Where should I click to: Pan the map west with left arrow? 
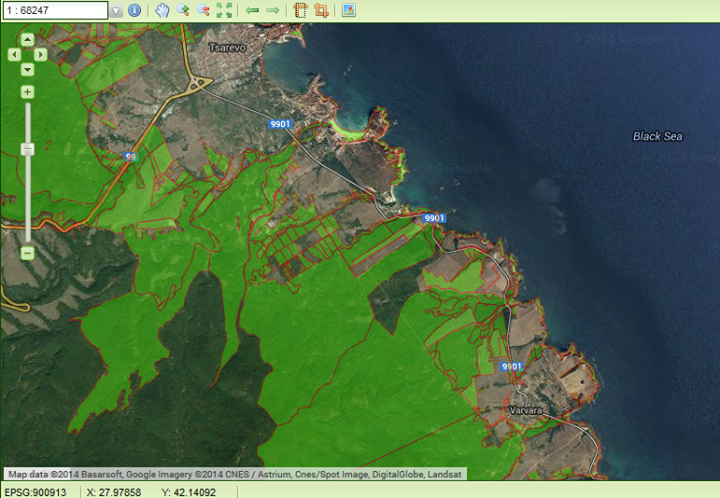[14, 55]
